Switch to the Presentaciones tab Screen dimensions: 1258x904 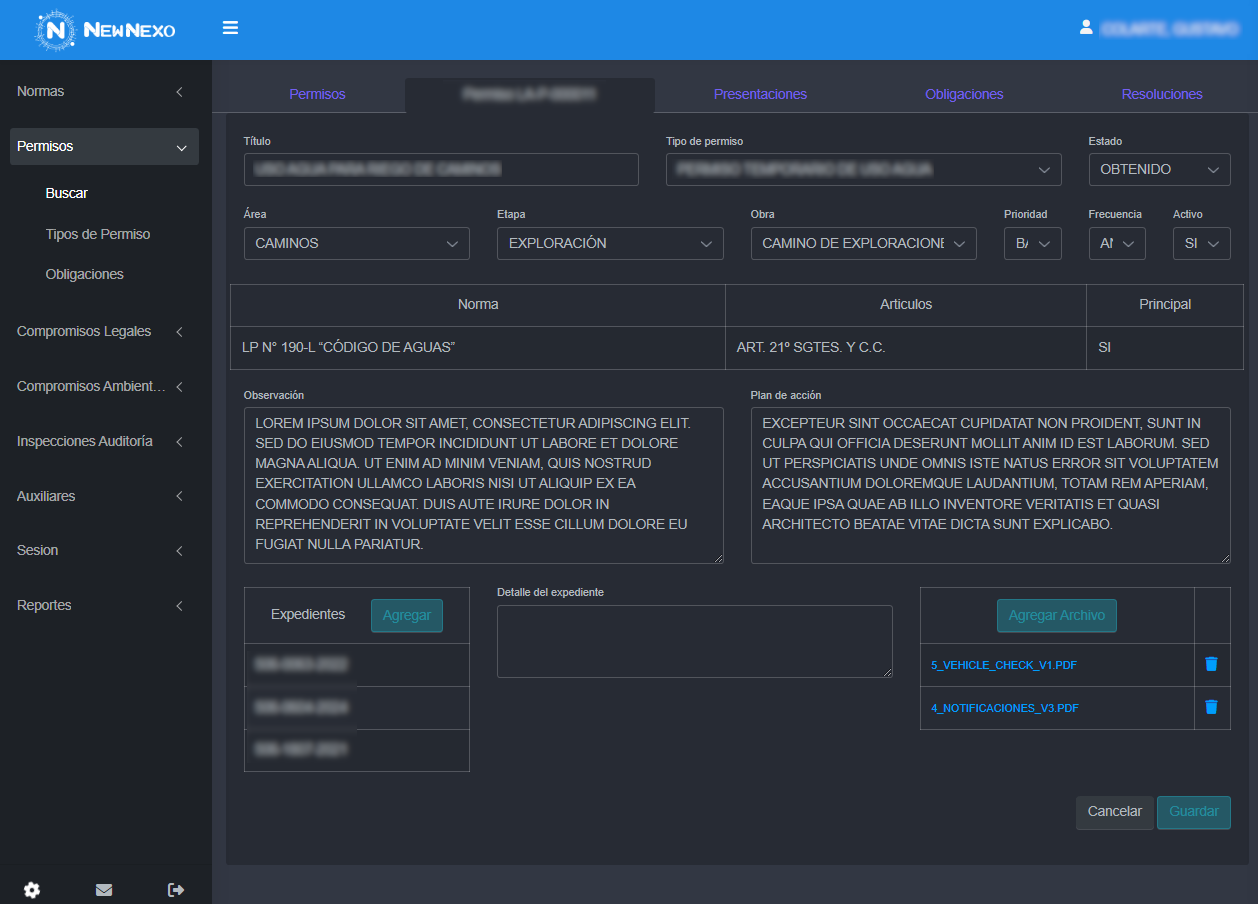tap(760, 94)
